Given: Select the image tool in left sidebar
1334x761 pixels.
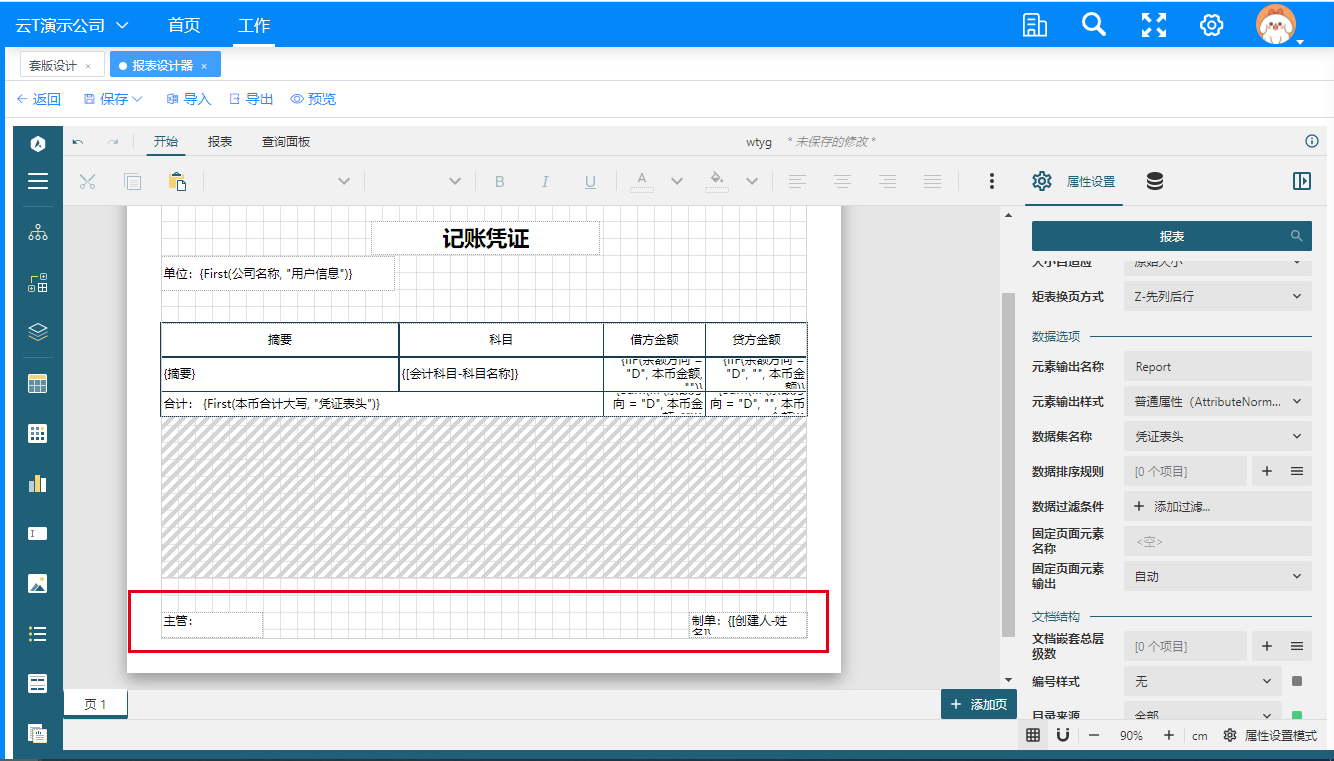Looking at the screenshot, I should tap(37, 583).
